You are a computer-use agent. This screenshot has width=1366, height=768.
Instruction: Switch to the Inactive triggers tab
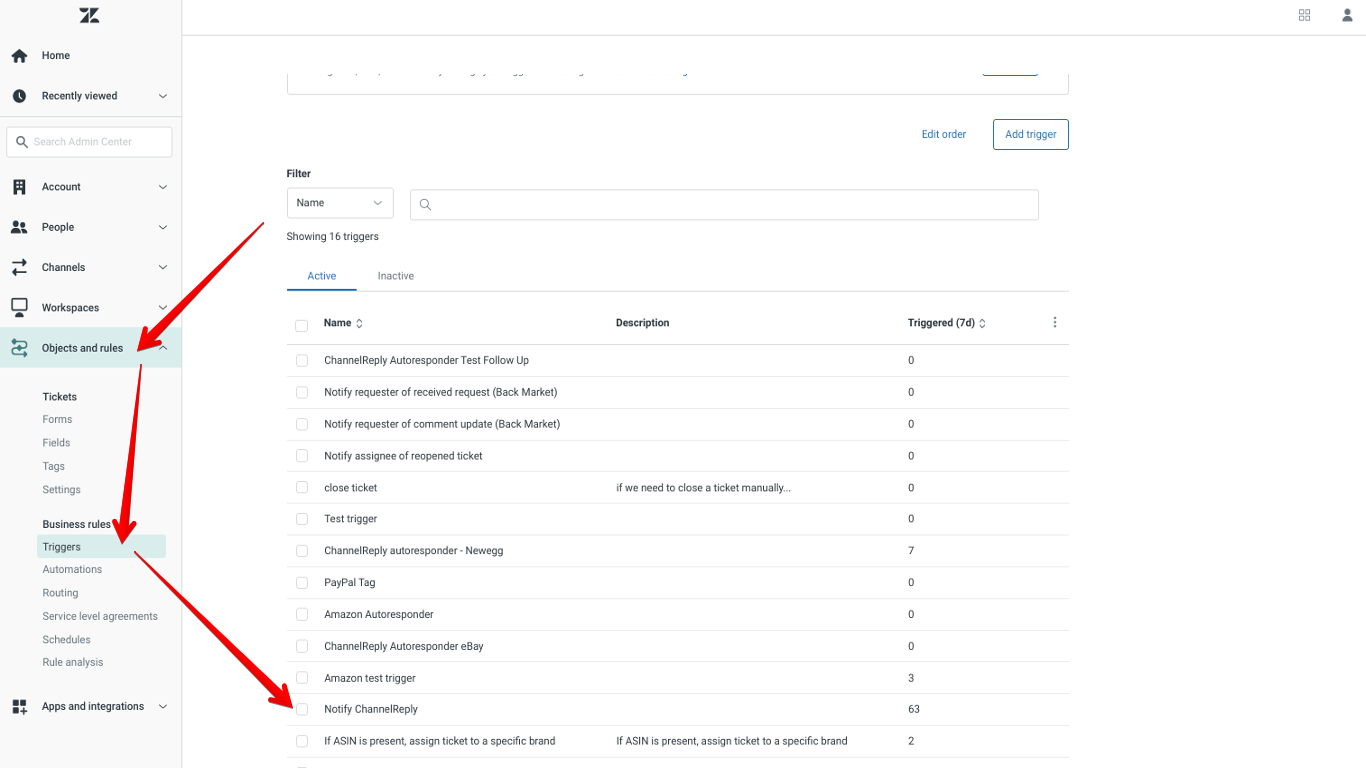(395, 275)
